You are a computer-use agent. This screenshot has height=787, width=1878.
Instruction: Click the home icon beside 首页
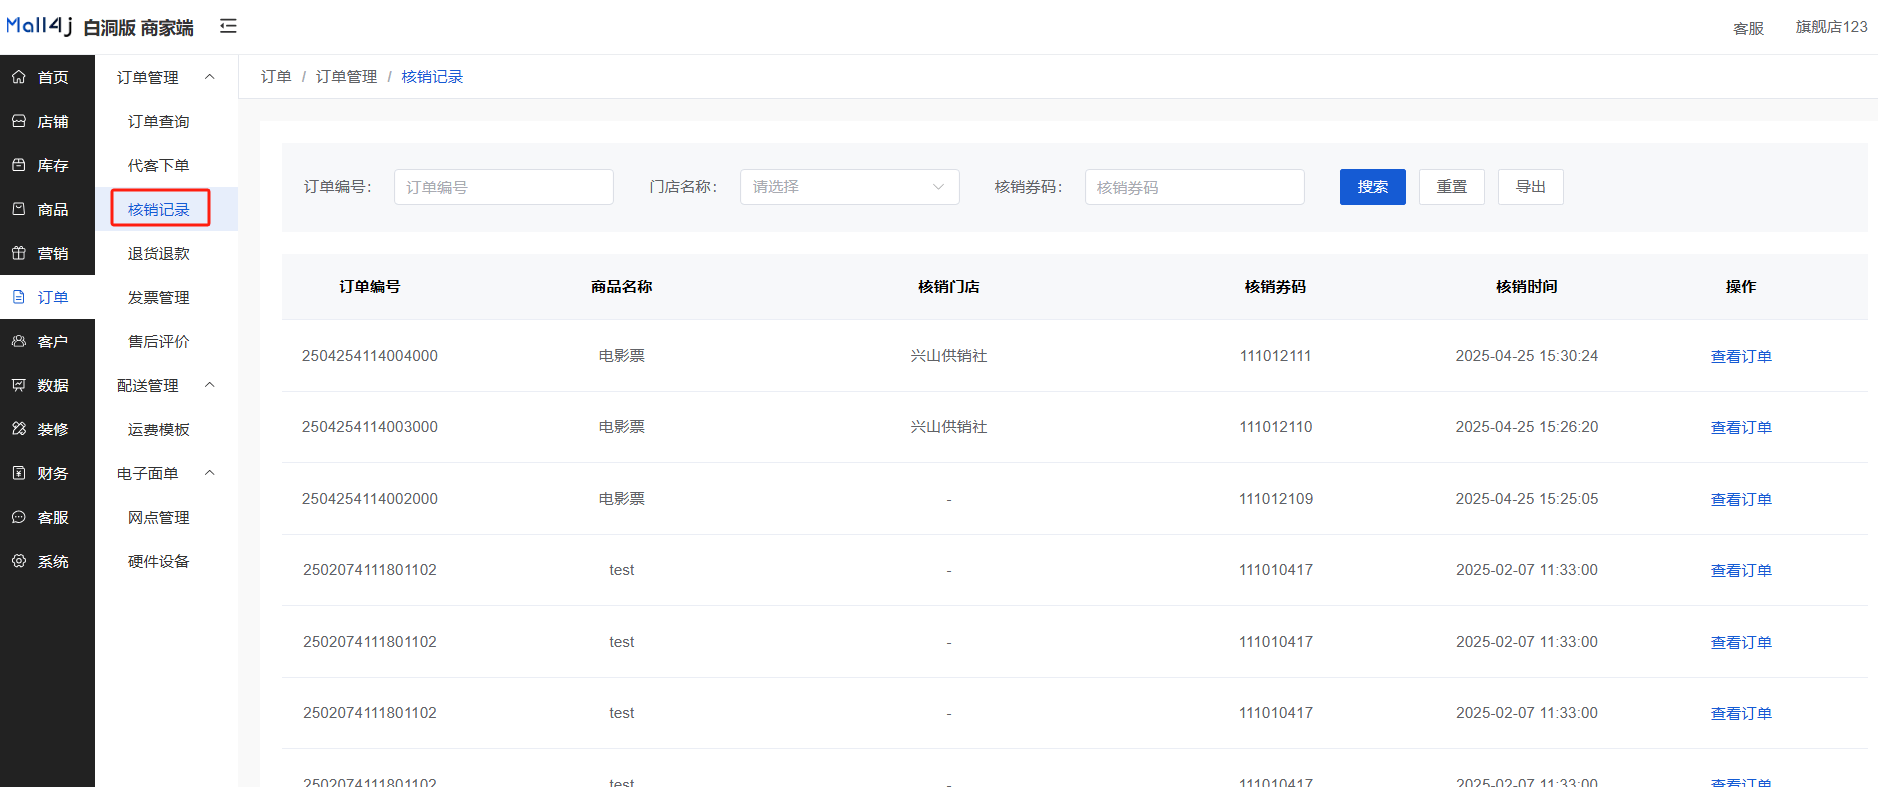[x=19, y=77]
